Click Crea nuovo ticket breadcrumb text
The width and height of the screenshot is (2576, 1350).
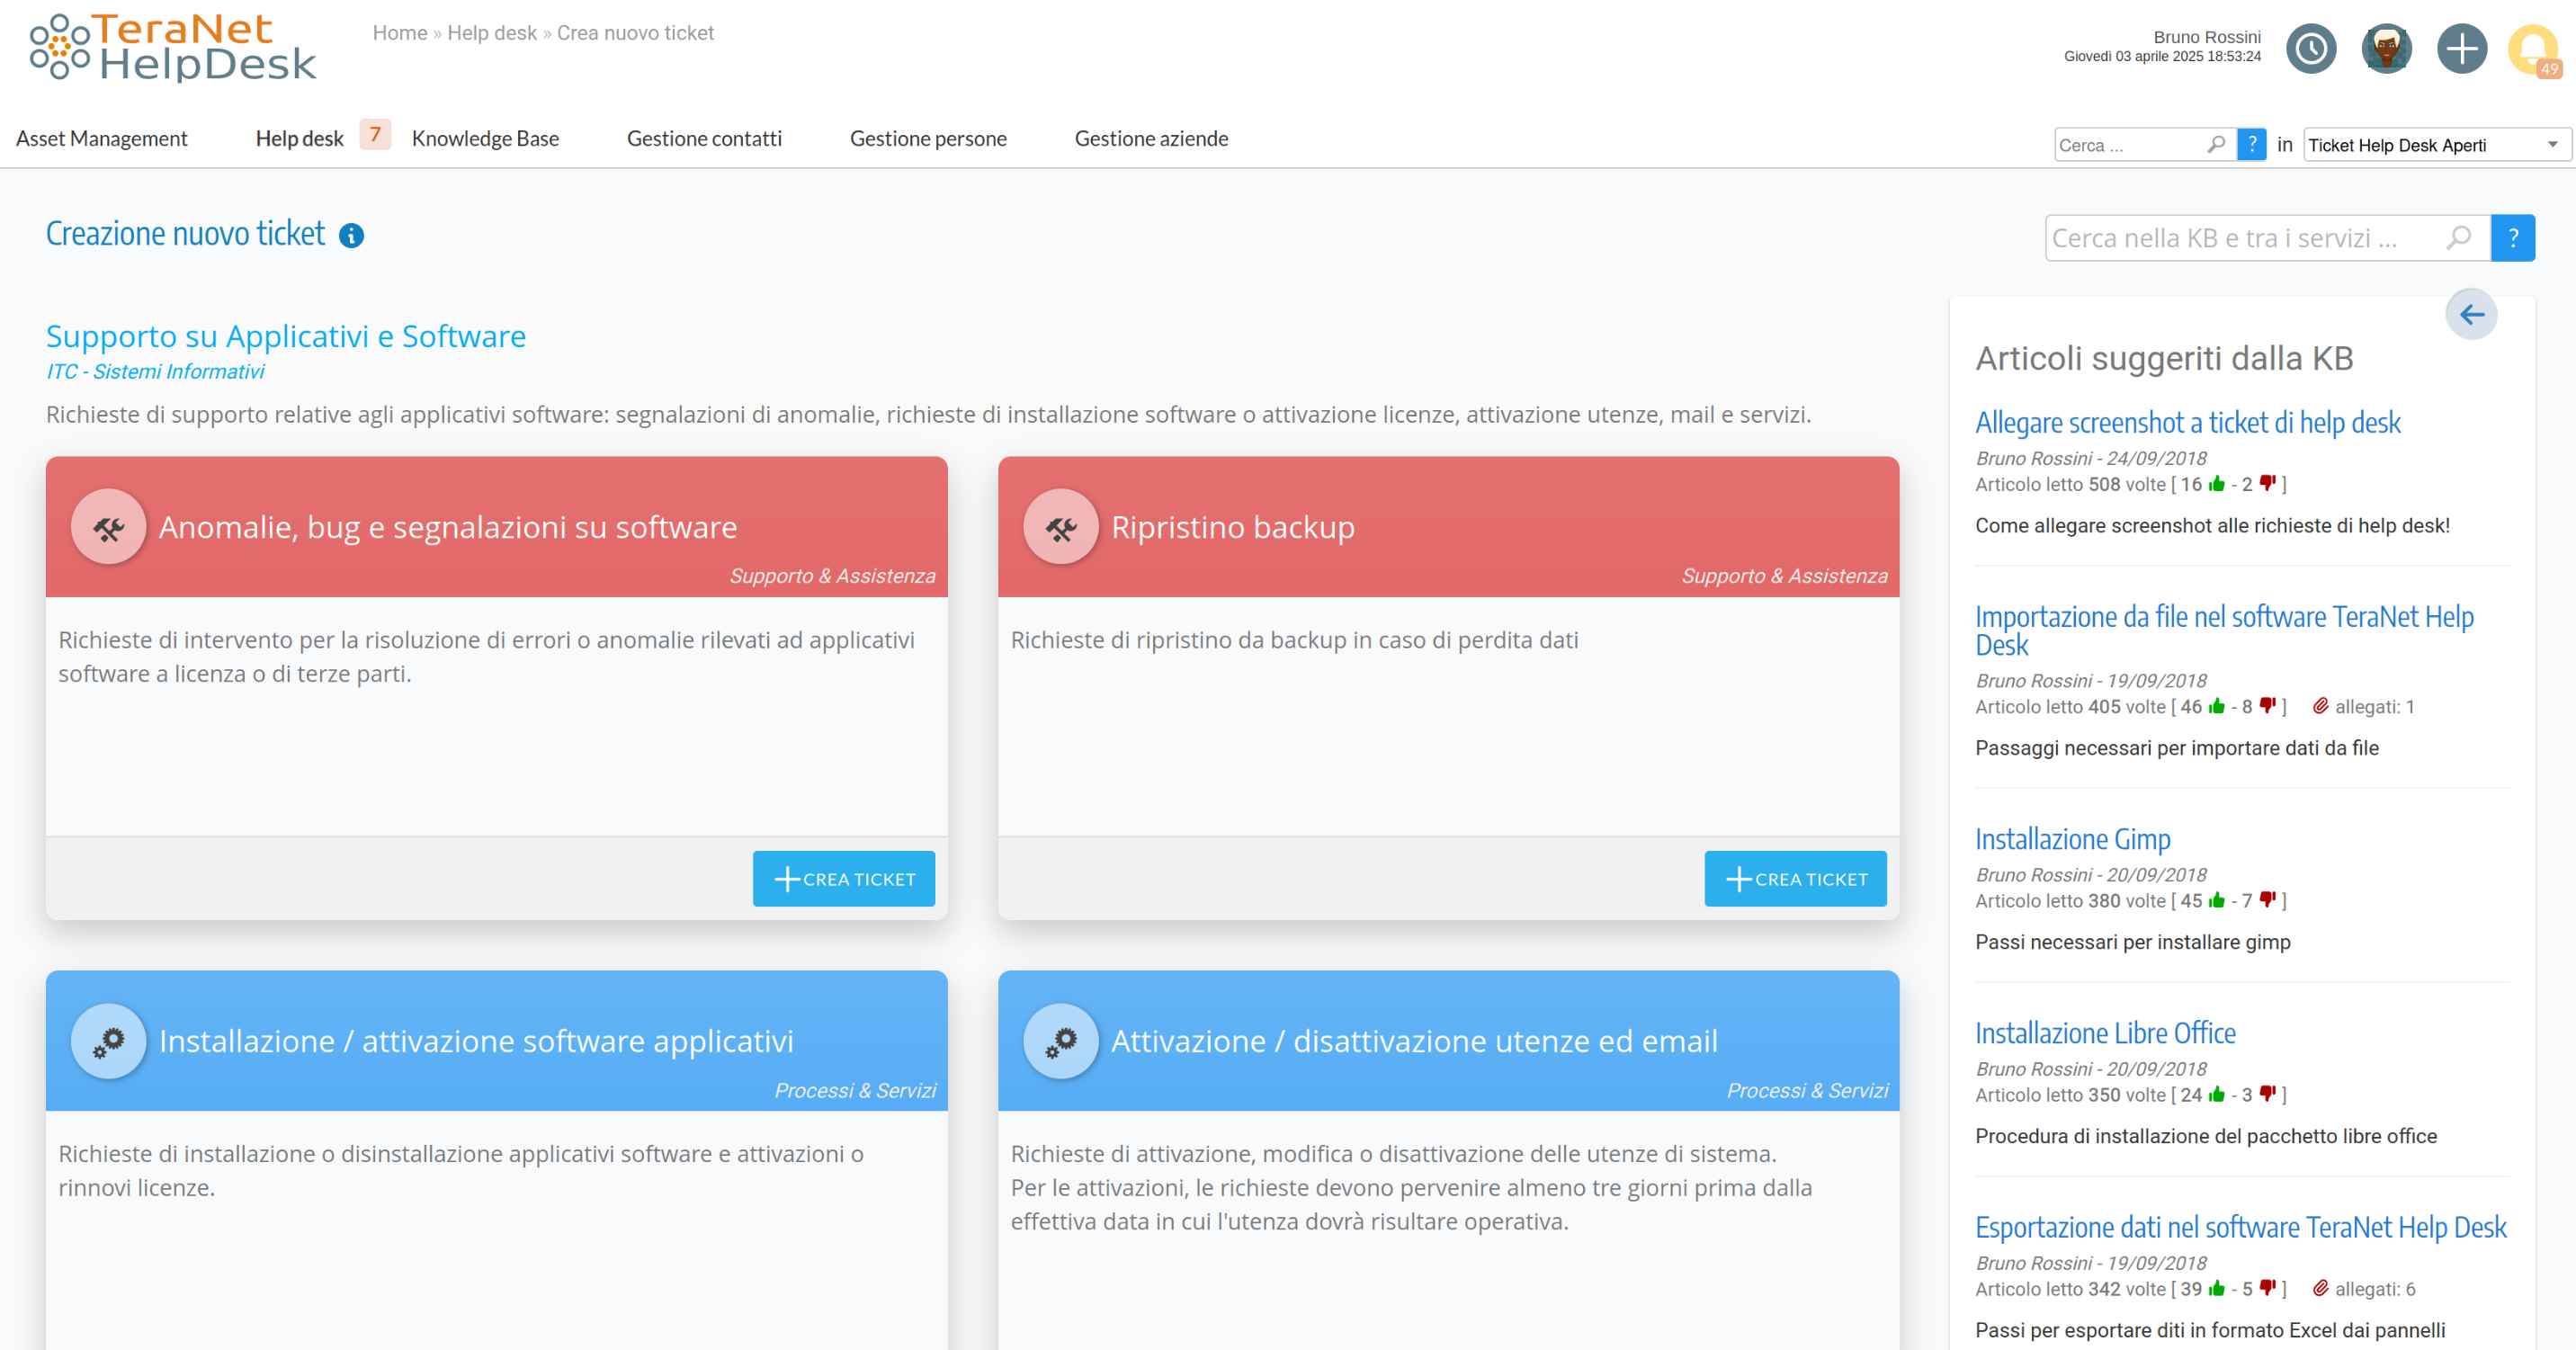[x=635, y=33]
